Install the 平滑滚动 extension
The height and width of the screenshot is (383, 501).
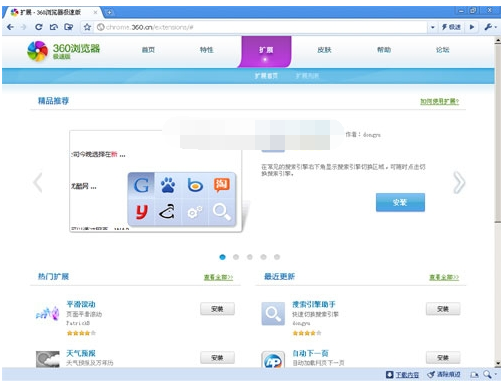(x=217, y=309)
